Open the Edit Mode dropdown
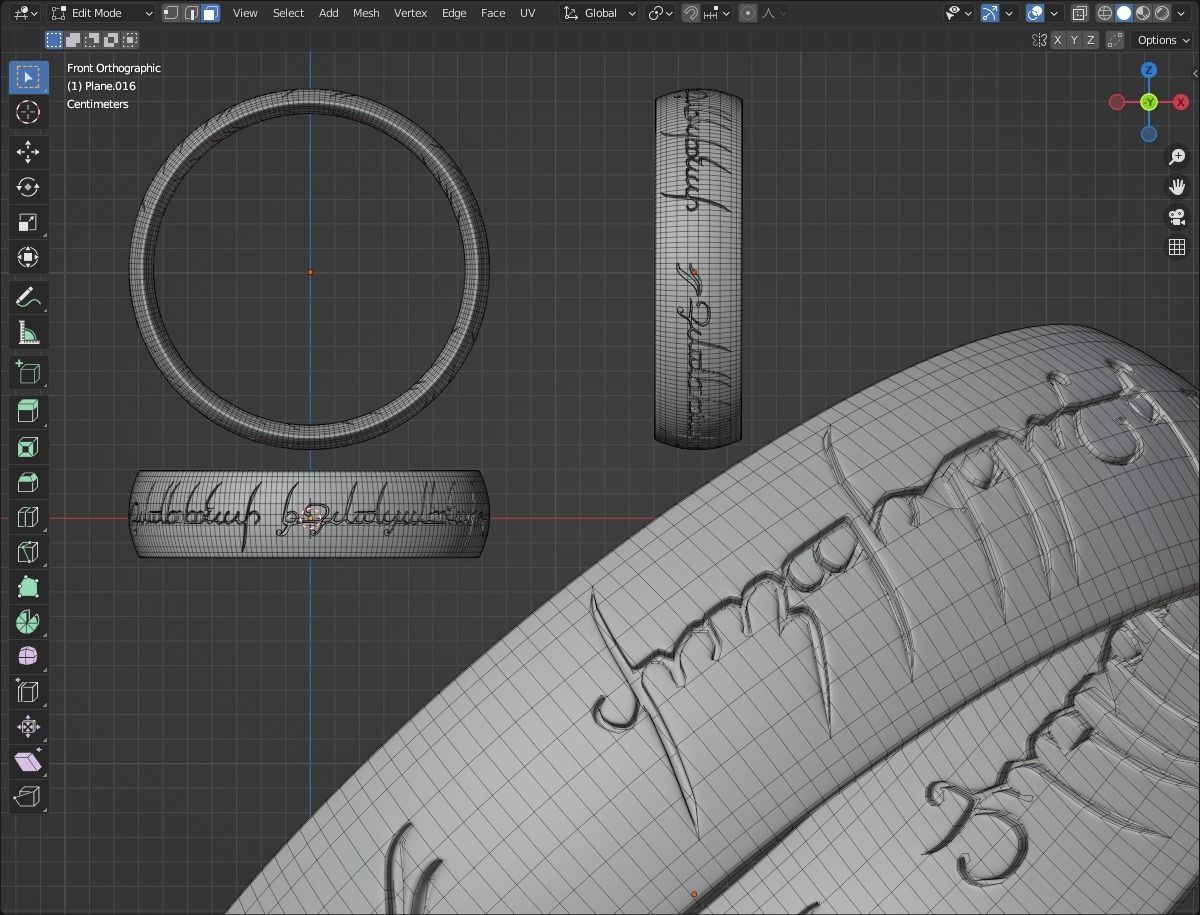1200x915 pixels. 101,13
